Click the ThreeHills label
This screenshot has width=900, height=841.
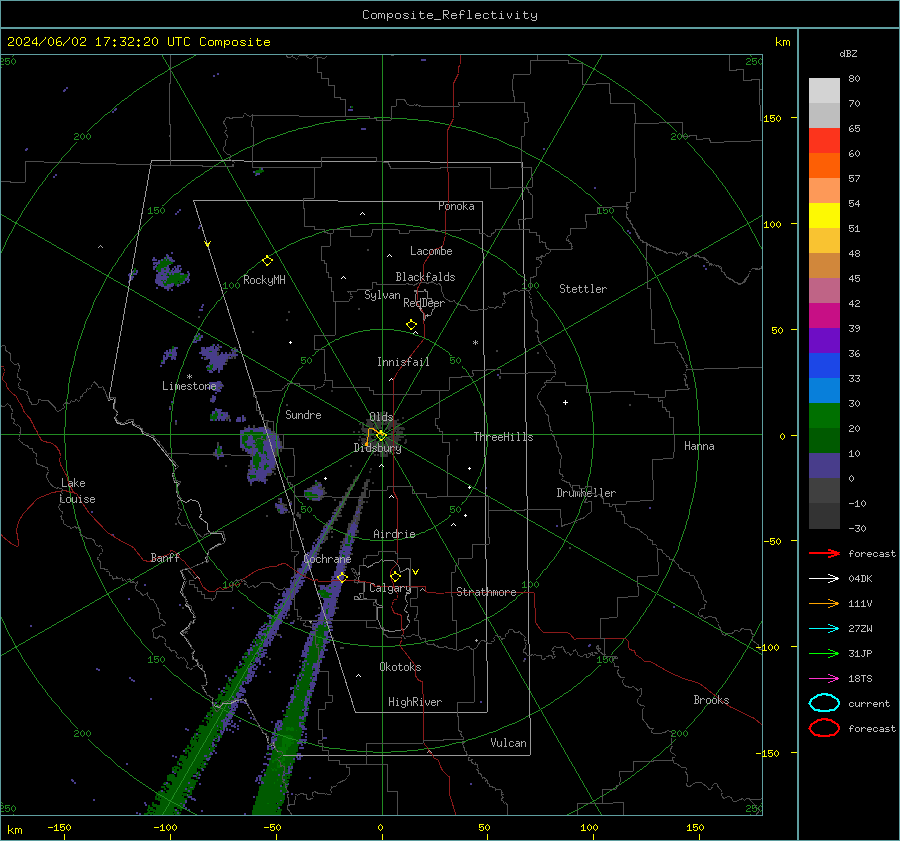click(503, 437)
